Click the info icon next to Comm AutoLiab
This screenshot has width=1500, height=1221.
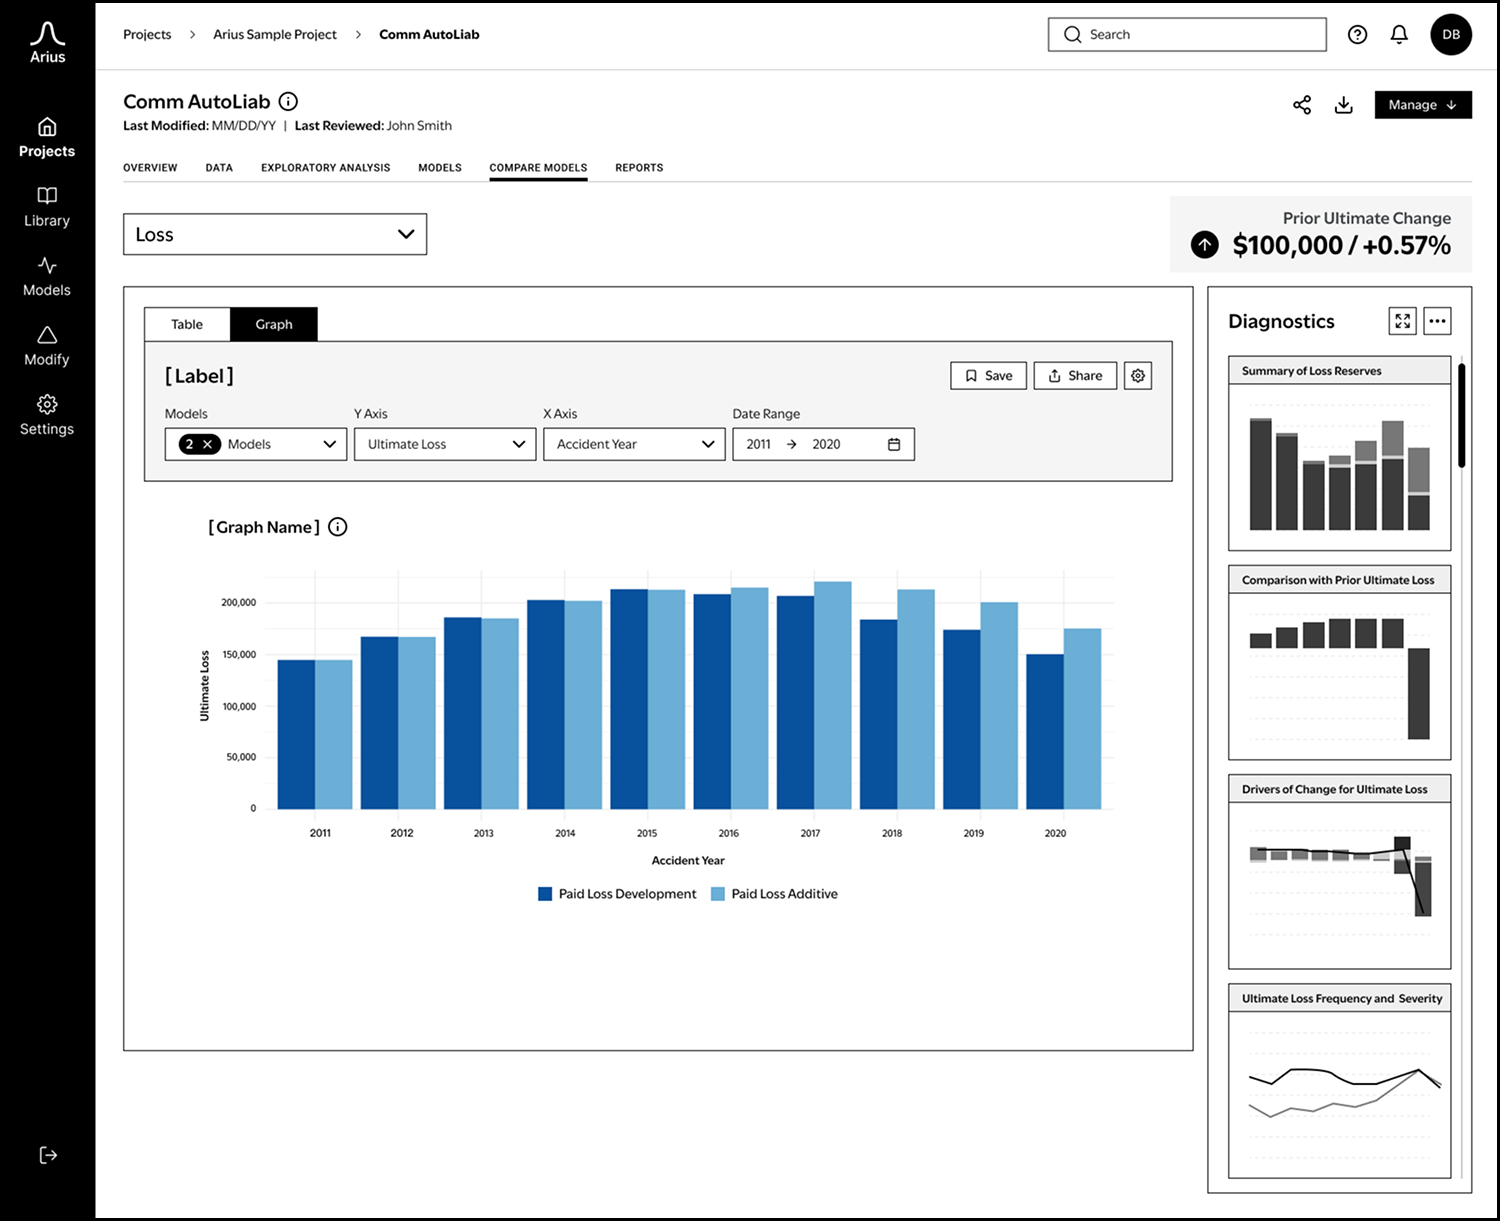[288, 101]
